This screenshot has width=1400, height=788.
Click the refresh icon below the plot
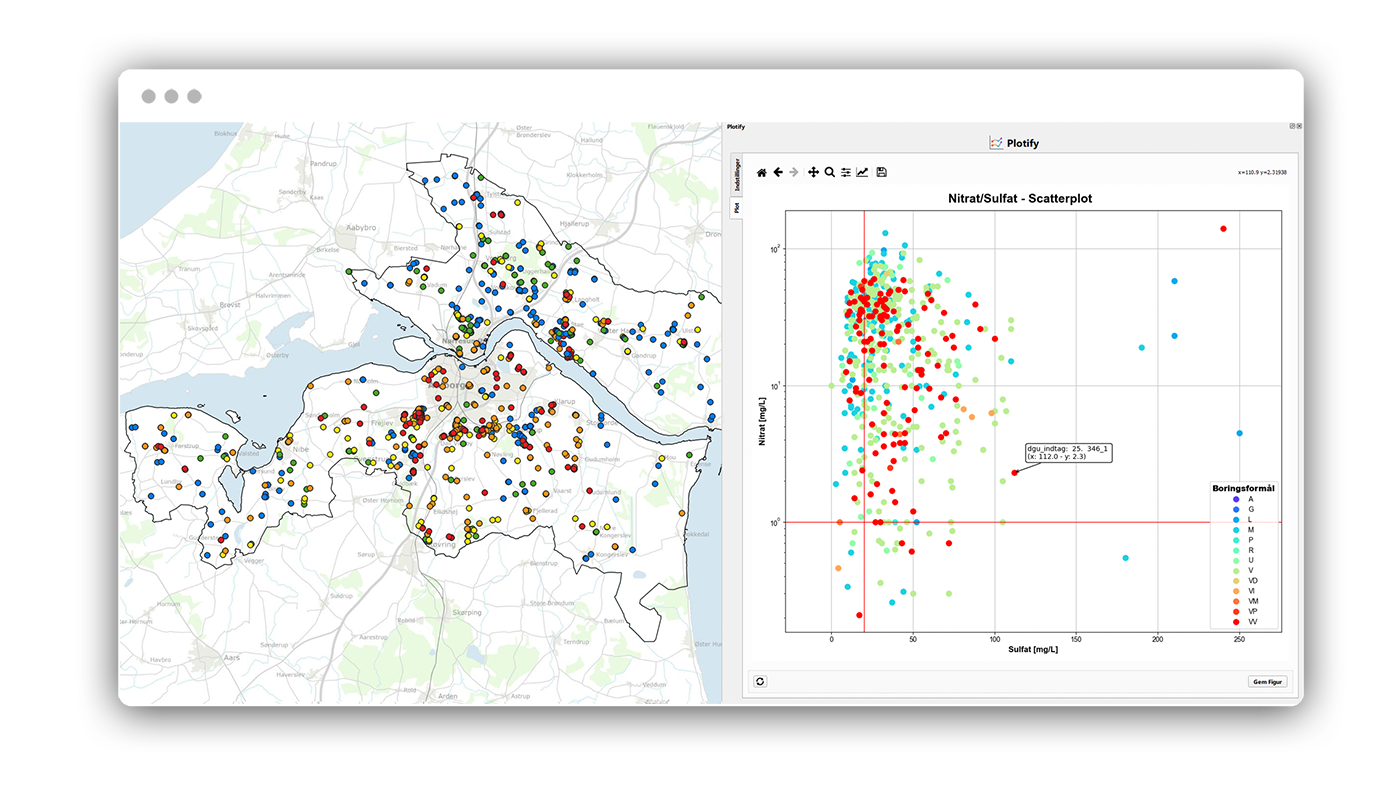760,681
